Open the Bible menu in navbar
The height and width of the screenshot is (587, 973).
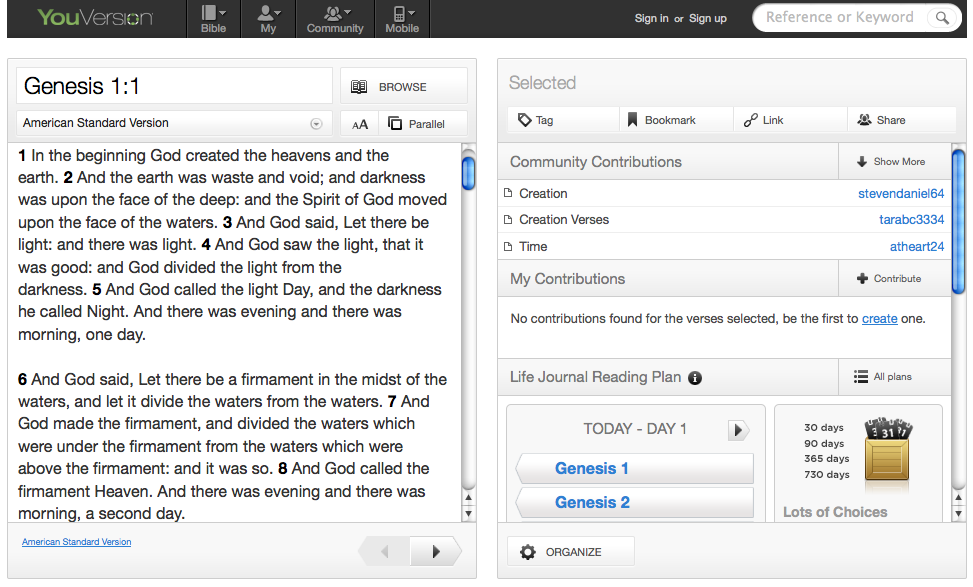point(213,19)
